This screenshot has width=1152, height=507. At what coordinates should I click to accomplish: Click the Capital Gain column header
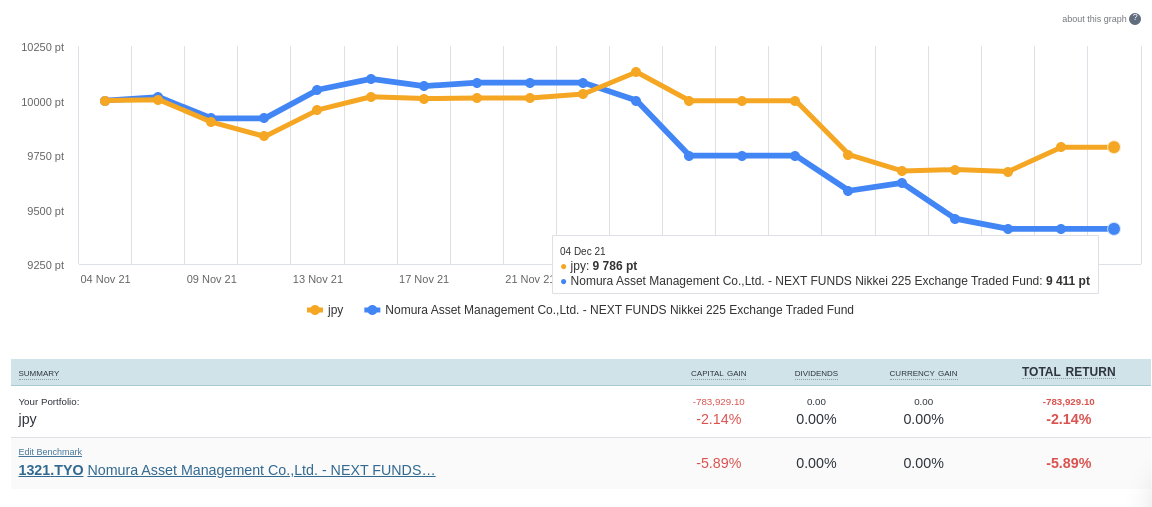(718, 373)
